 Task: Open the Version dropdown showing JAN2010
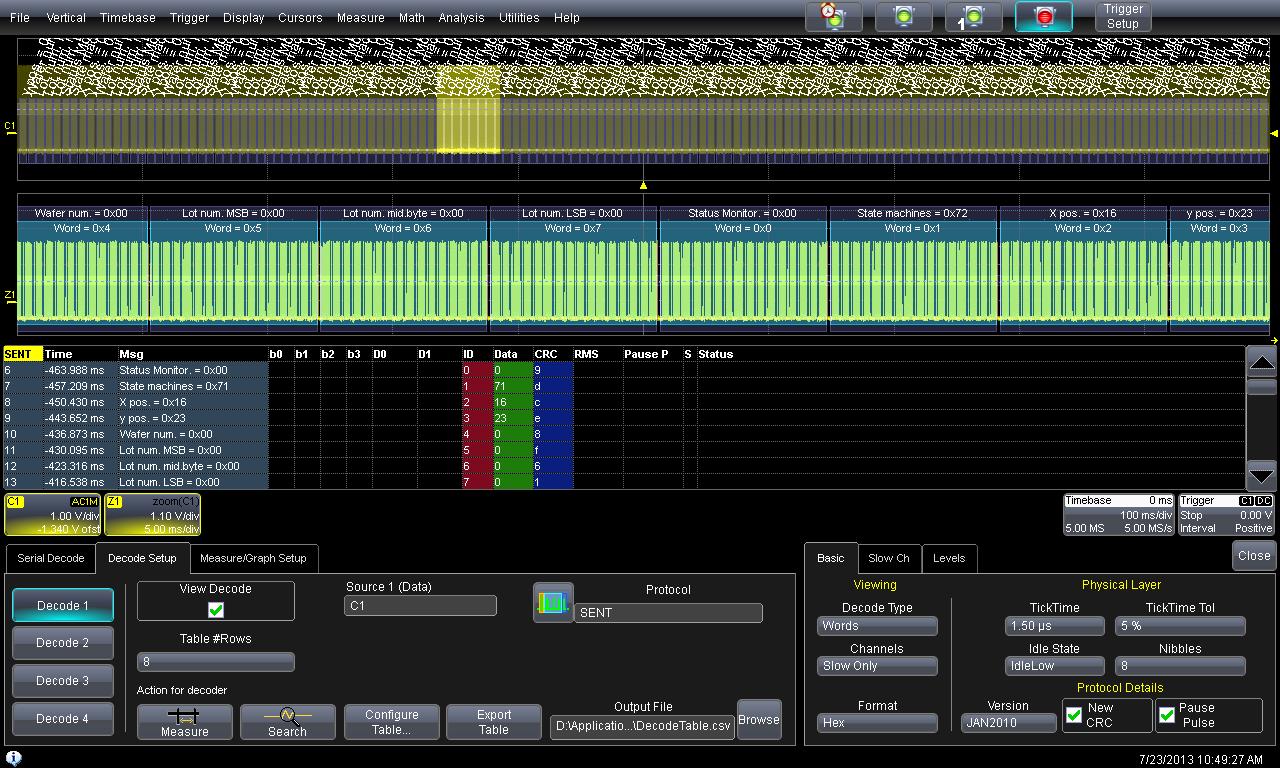1007,723
